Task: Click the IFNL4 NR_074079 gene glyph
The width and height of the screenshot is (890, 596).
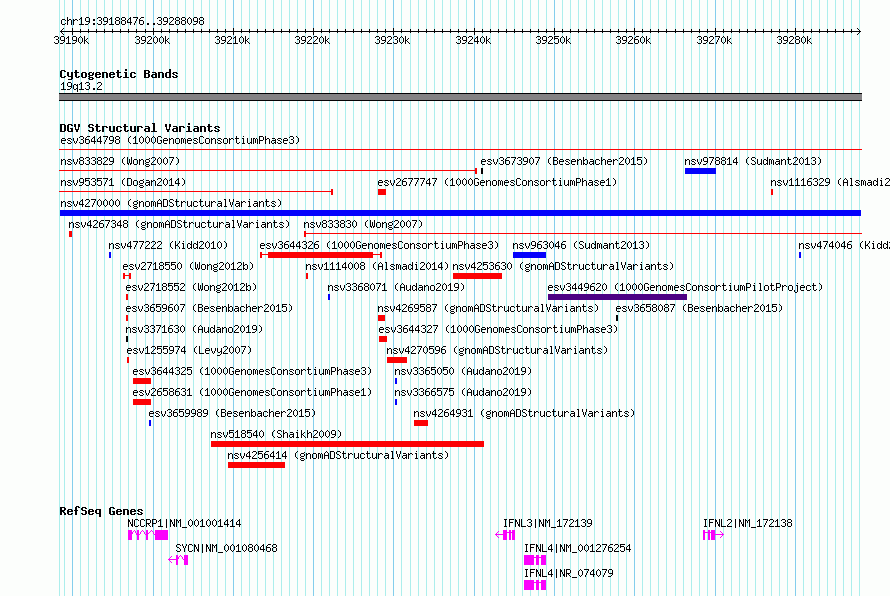Action: click(535, 585)
